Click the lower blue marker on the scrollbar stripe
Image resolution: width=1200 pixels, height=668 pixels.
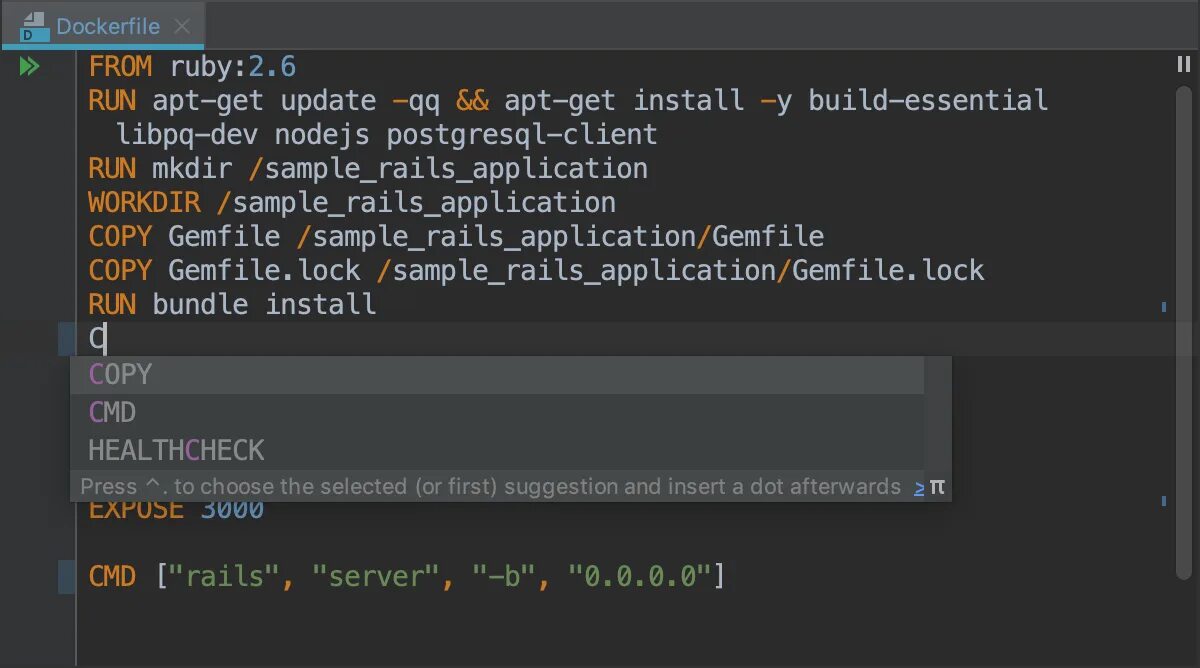tap(1164, 499)
